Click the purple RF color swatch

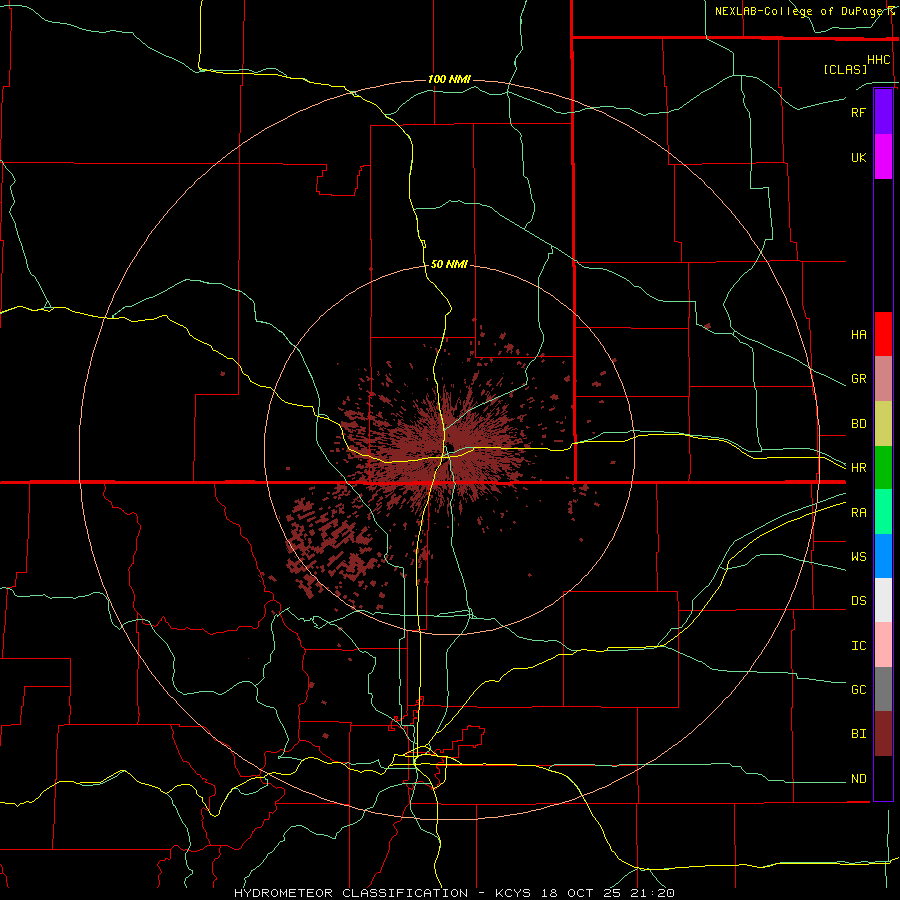click(883, 112)
